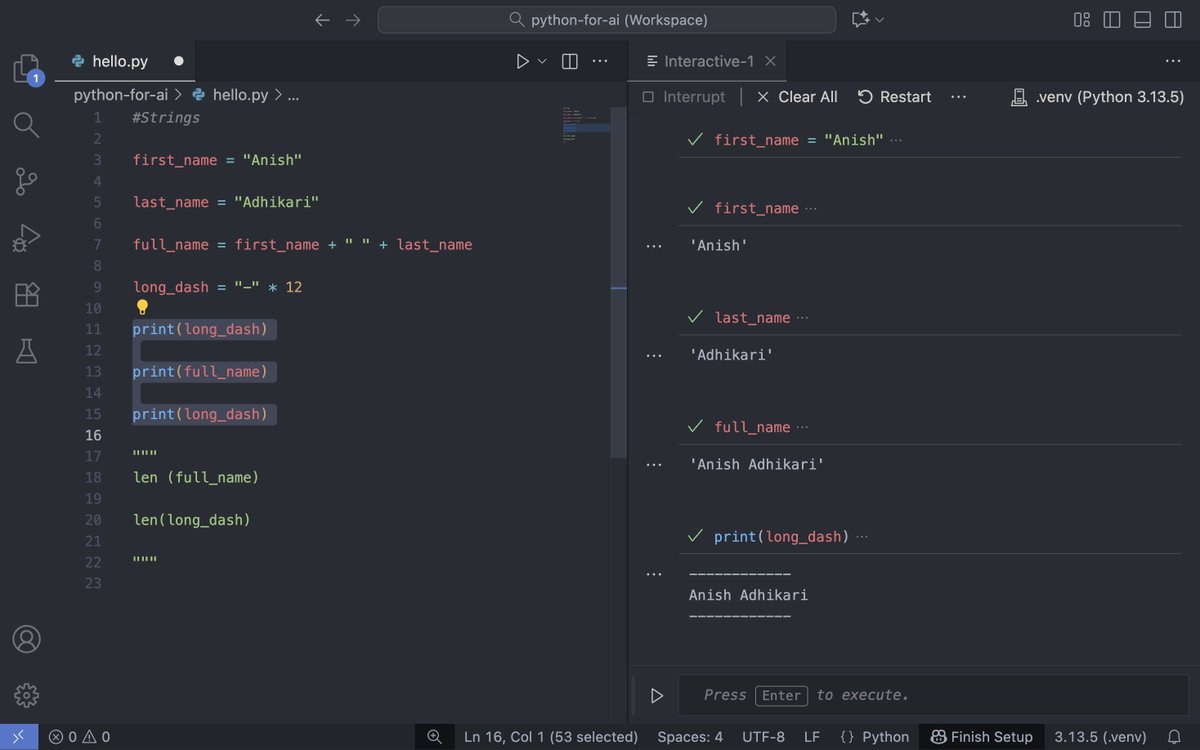Change end of line sequence LF

[x=812, y=737]
